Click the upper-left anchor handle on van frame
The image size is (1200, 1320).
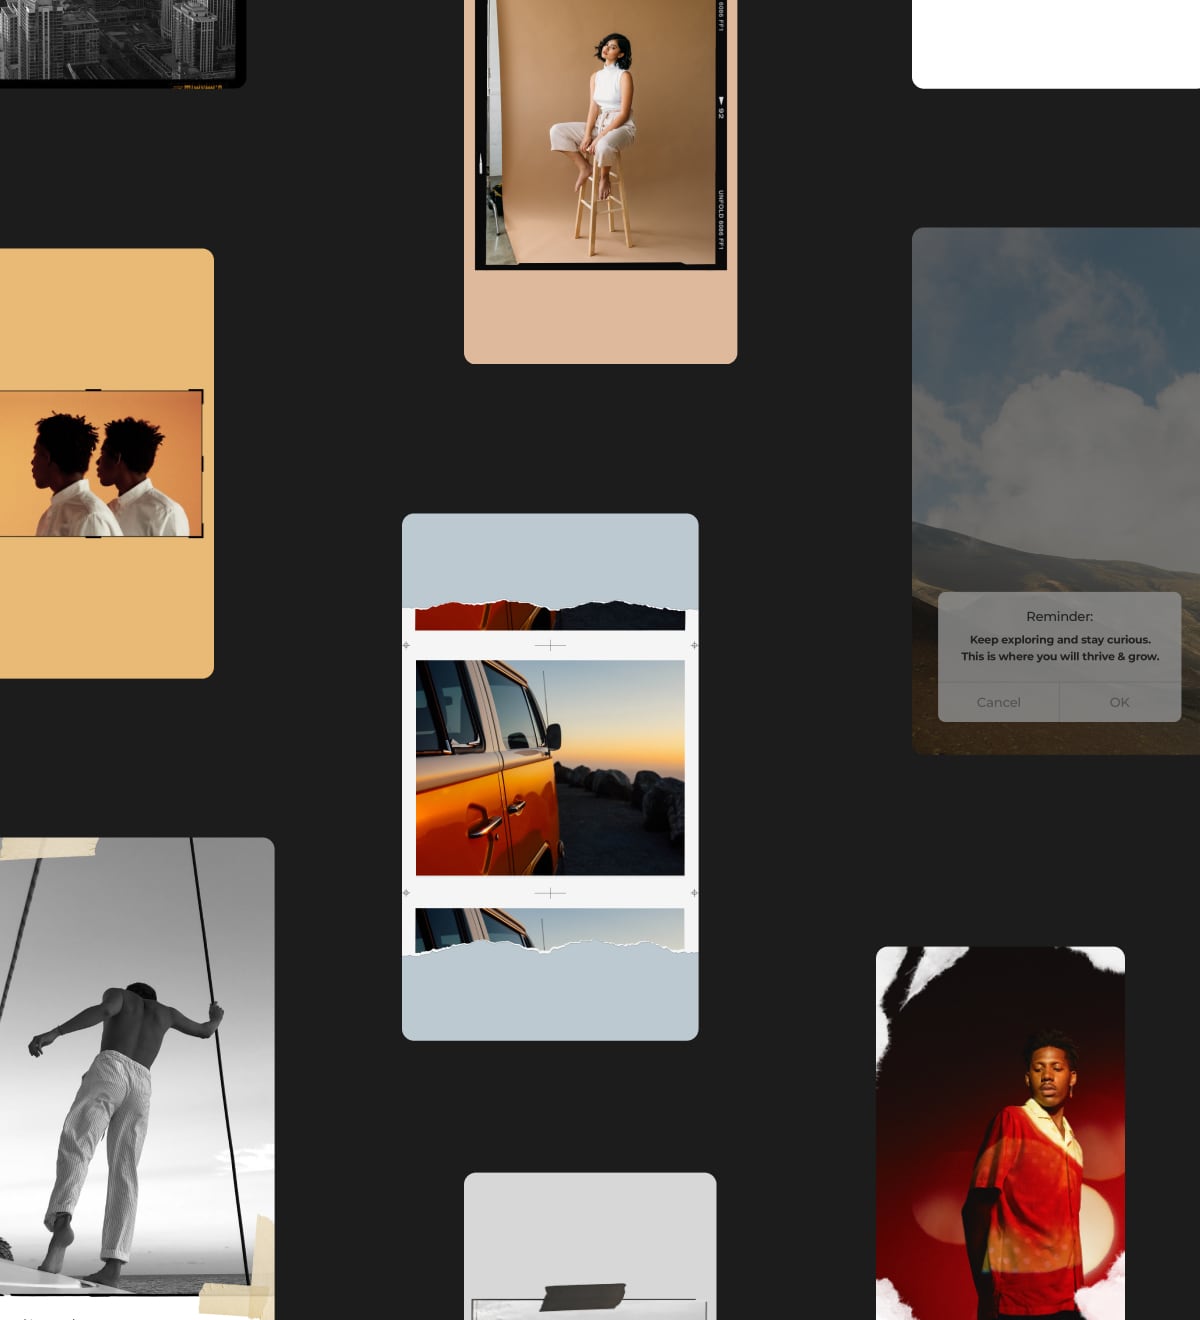[x=408, y=645]
